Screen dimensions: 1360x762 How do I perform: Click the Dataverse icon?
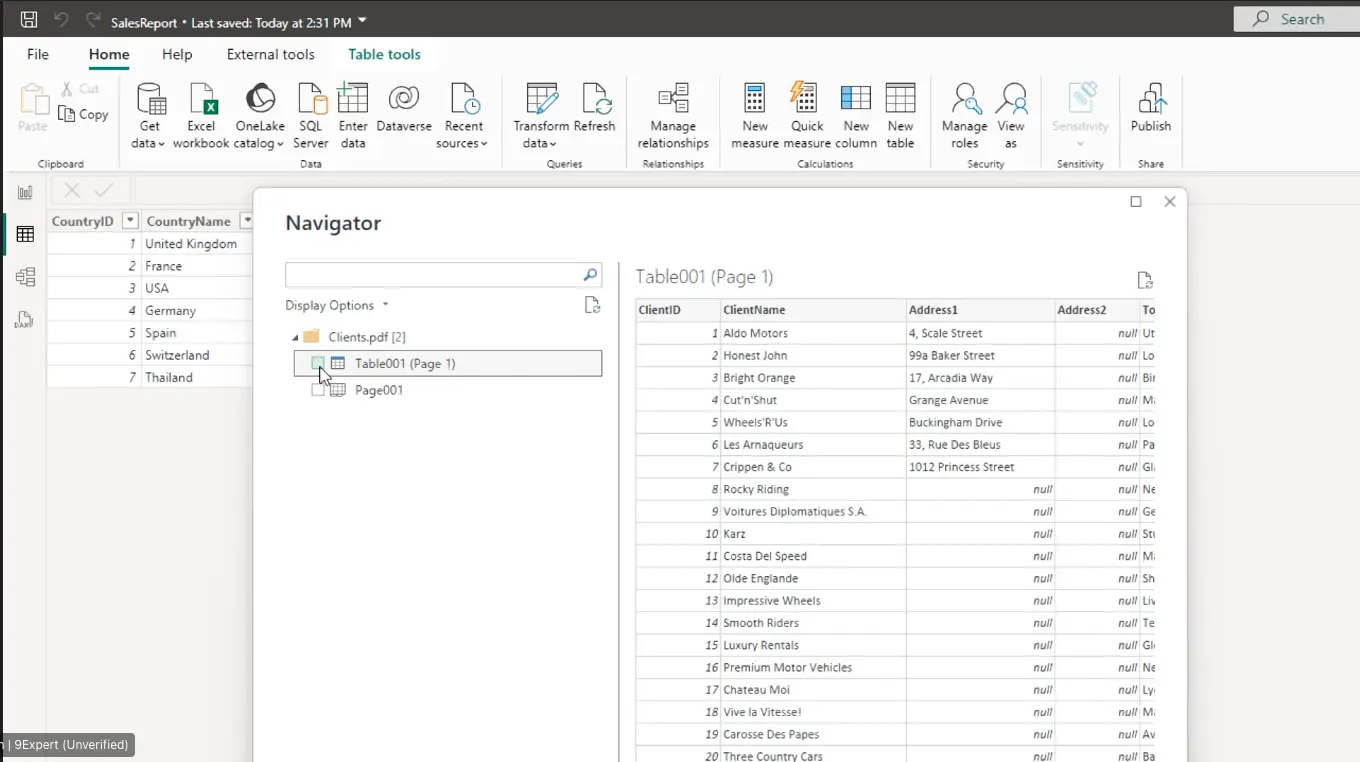(x=404, y=98)
